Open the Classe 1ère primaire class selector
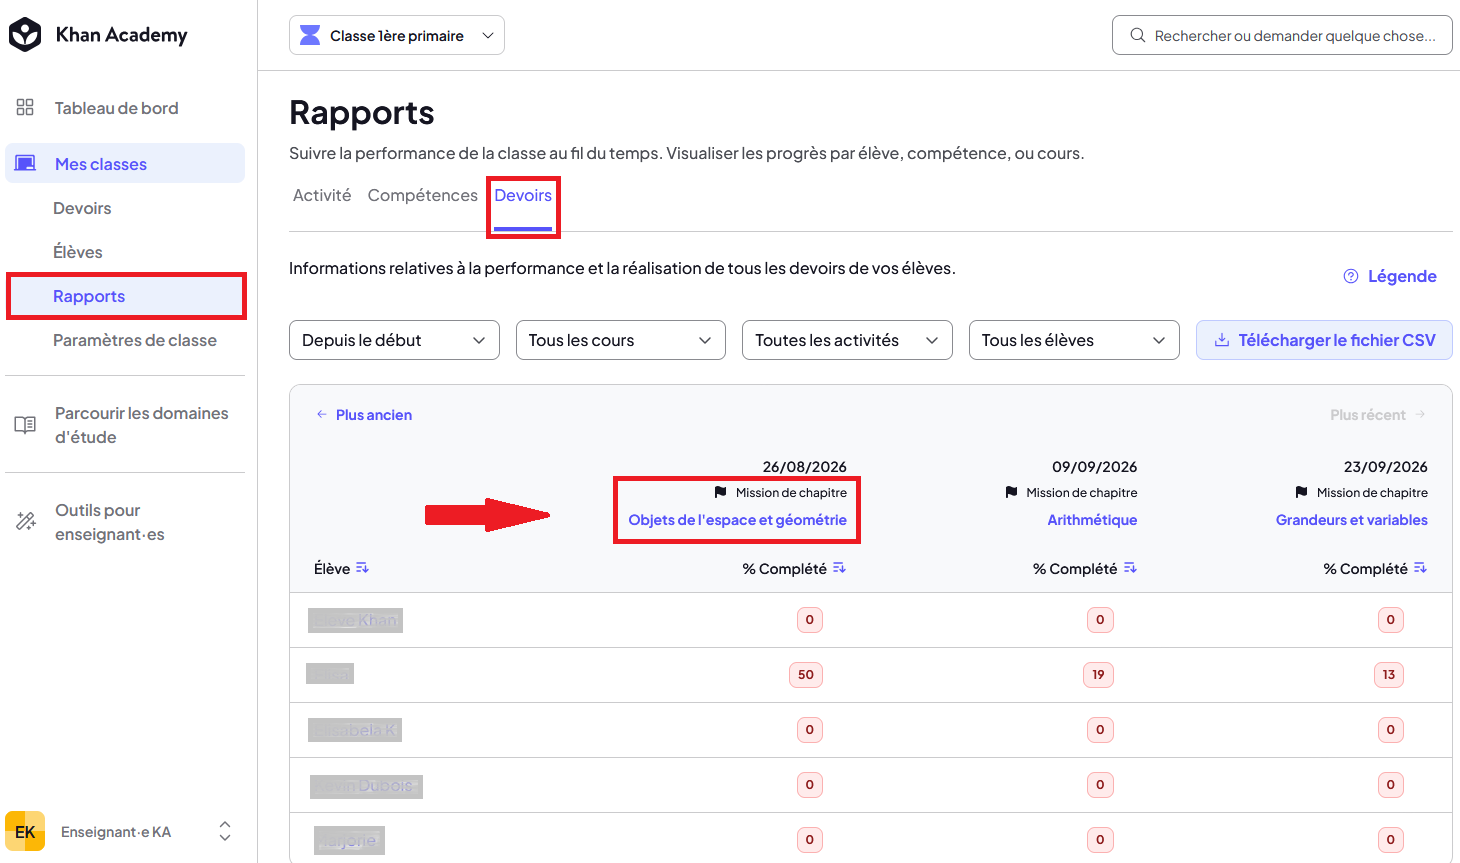The width and height of the screenshot is (1460, 863). coord(397,36)
